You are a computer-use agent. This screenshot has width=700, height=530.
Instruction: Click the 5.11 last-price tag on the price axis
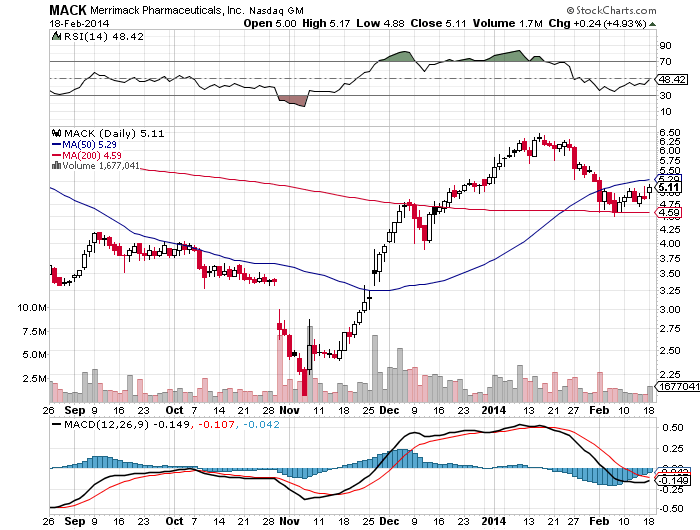point(668,187)
